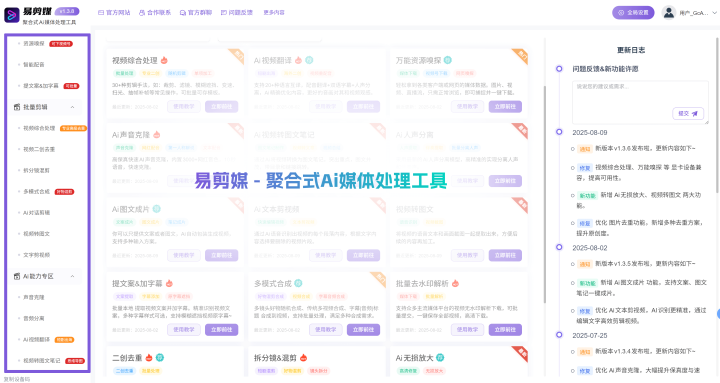Open 问题反馈 in the top navigation
Viewport: 720px width, 383px height.
[x=236, y=12]
